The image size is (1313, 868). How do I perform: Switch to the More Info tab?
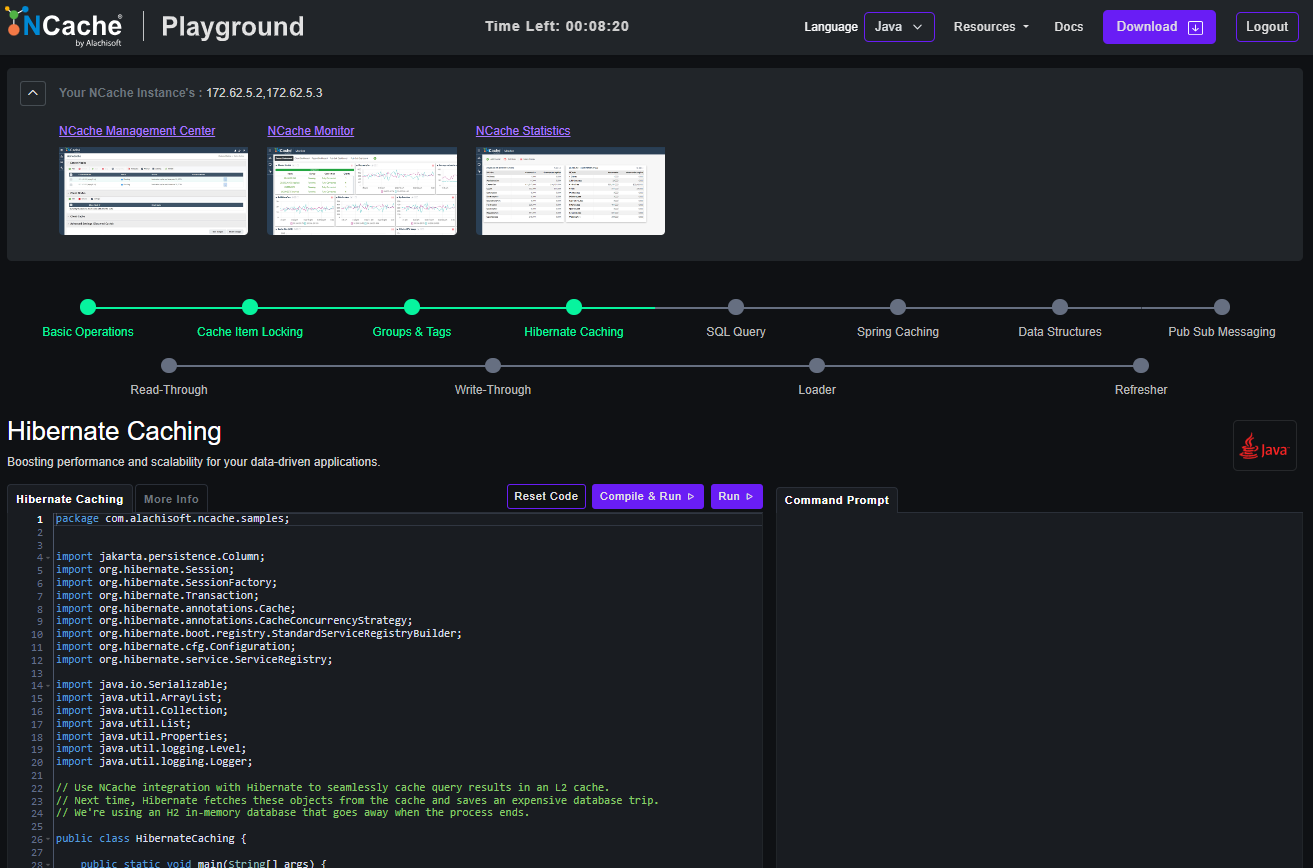171,499
